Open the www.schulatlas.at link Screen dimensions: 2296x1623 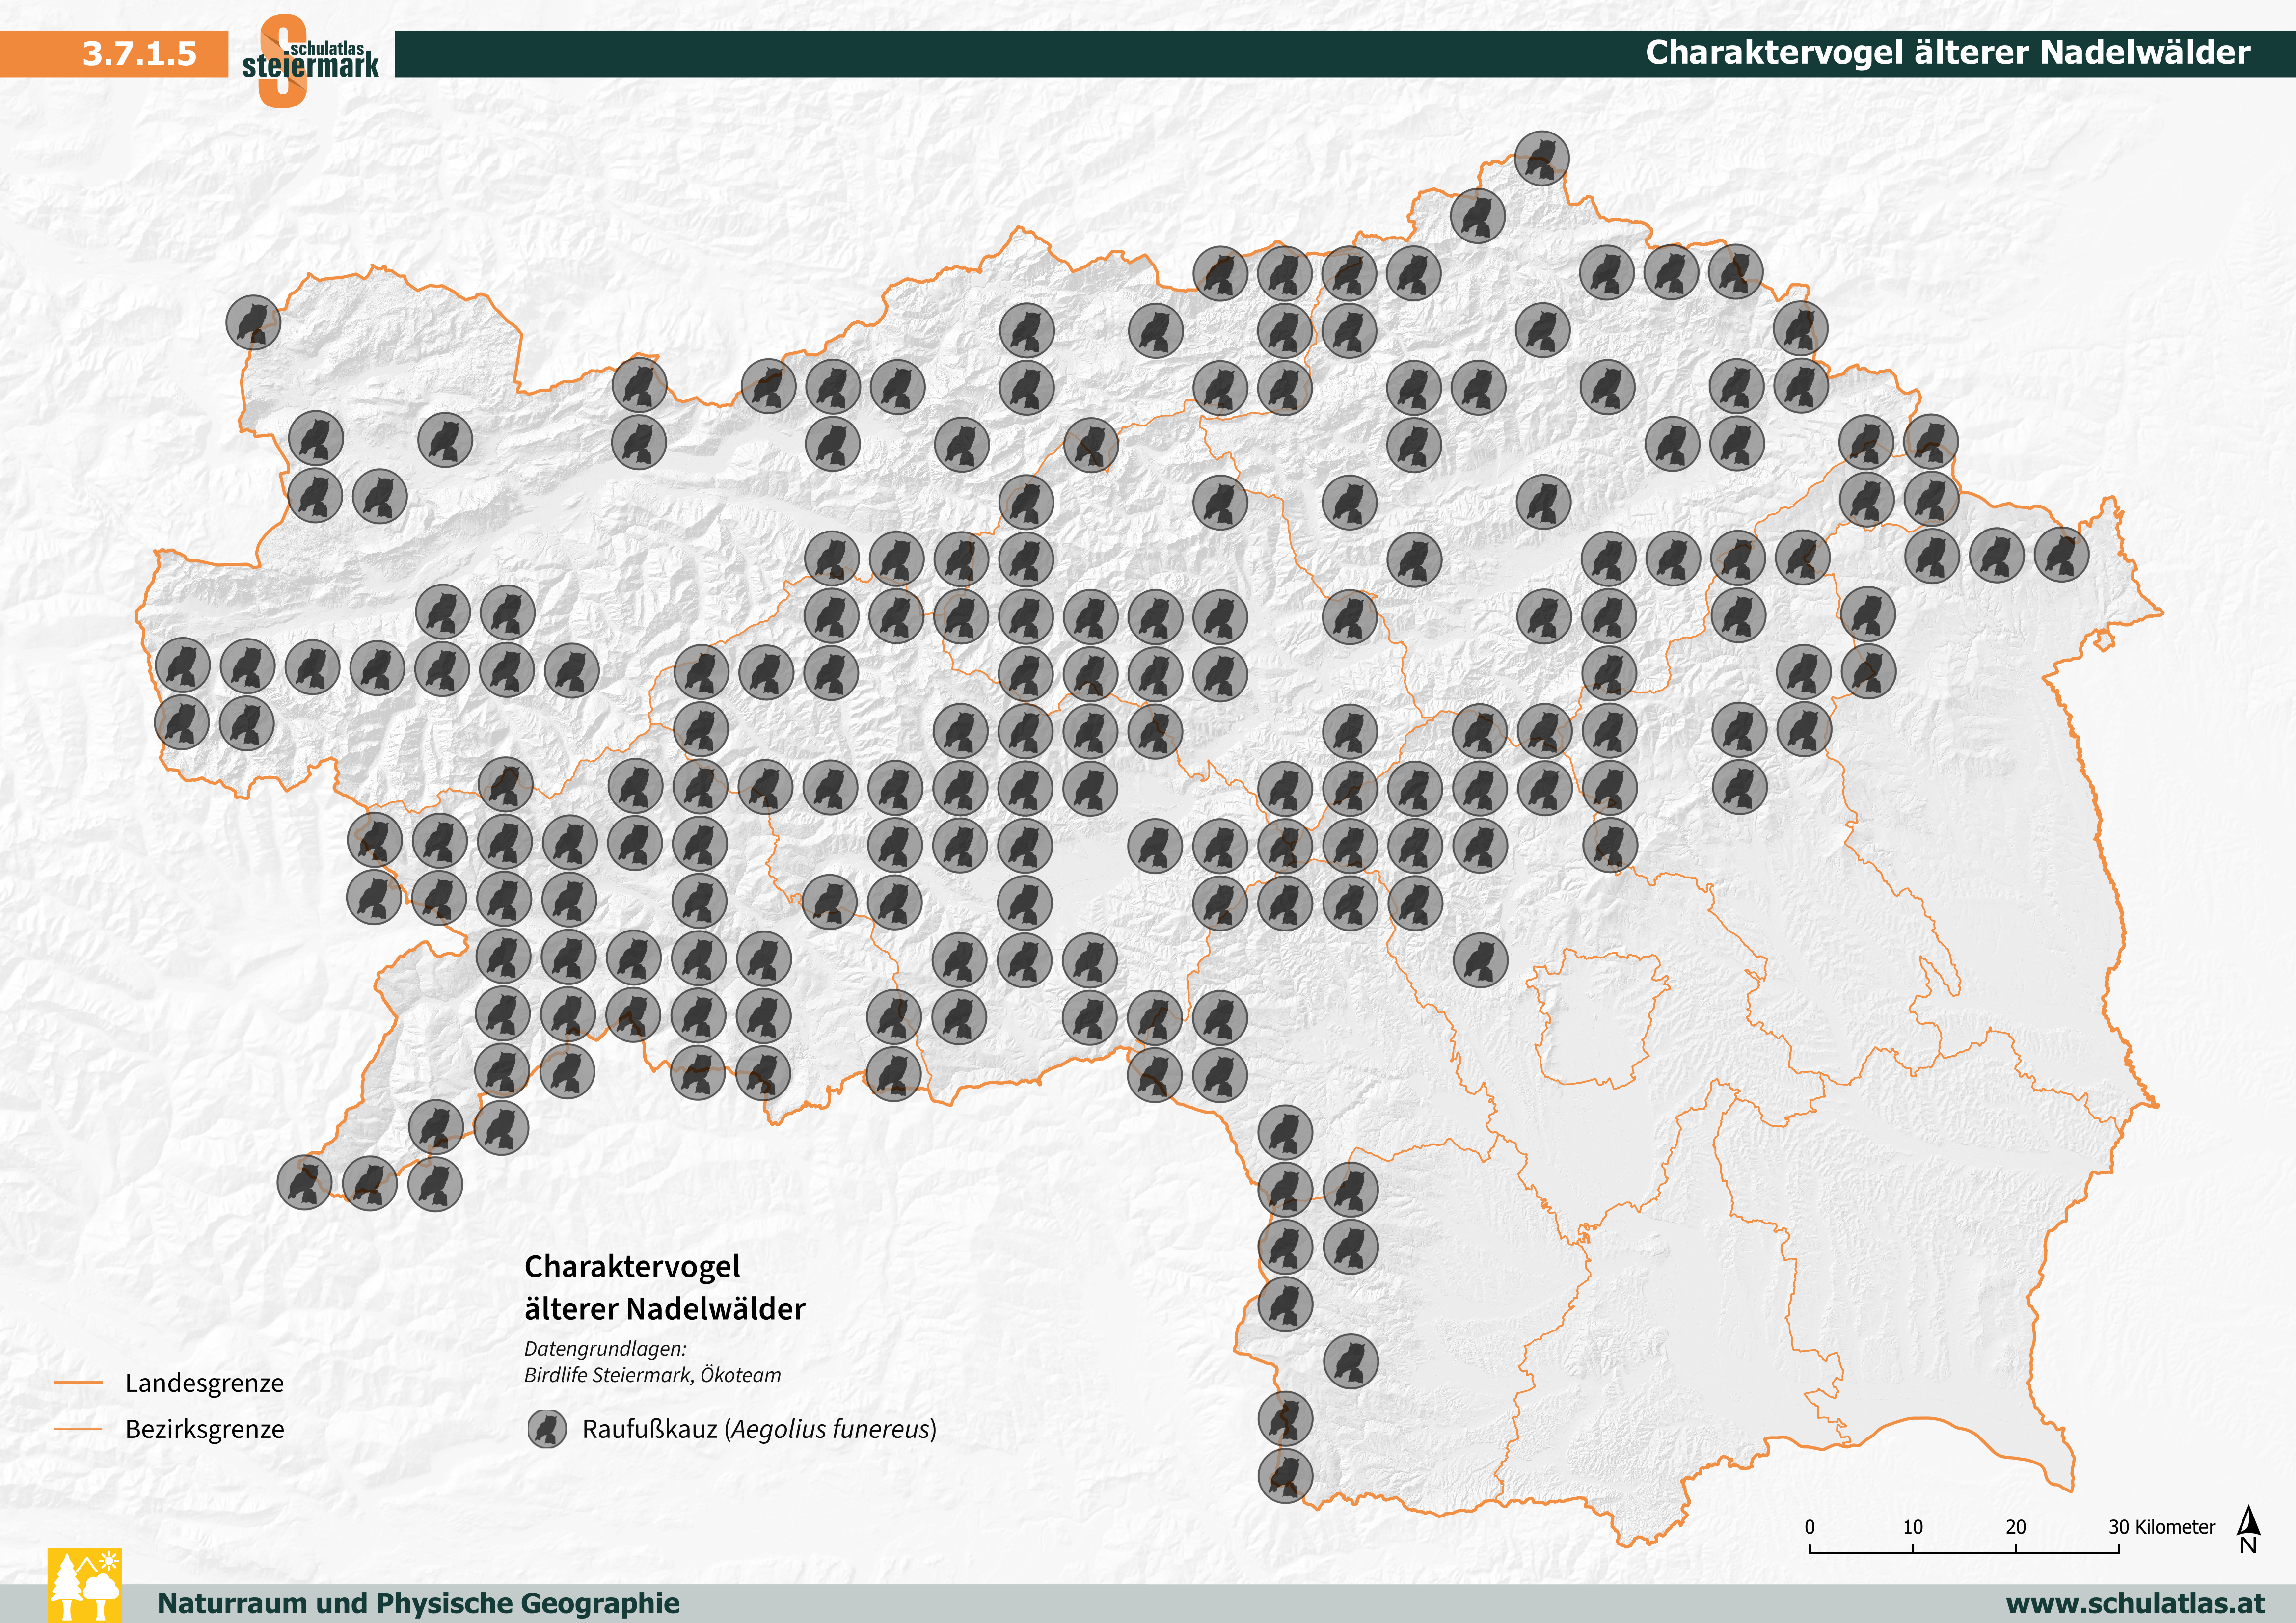click(2135, 1603)
